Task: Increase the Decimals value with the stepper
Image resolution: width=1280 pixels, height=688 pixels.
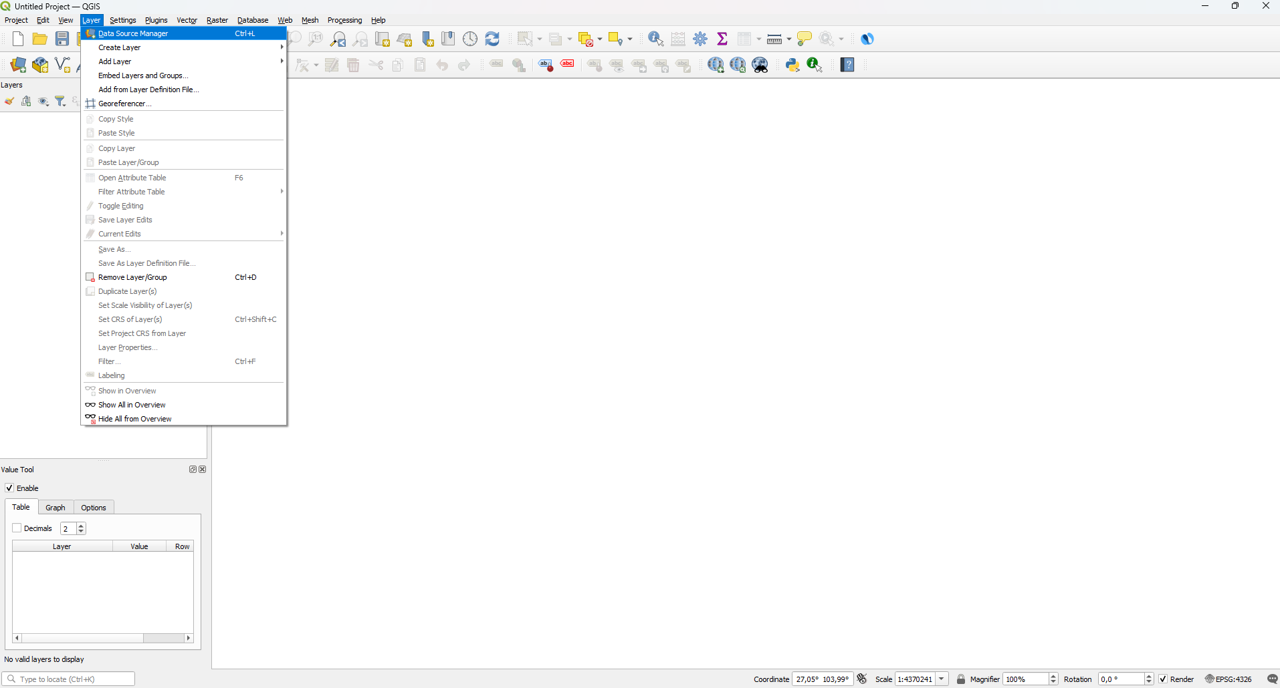Action: point(80,524)
